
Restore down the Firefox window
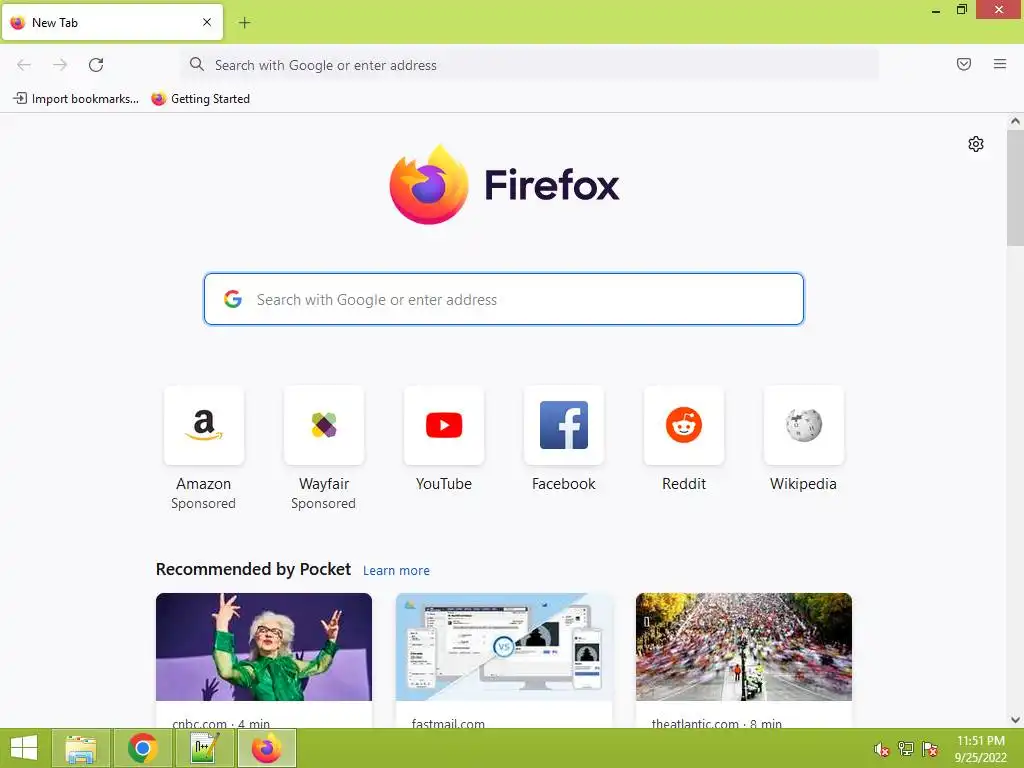(962, 10)
